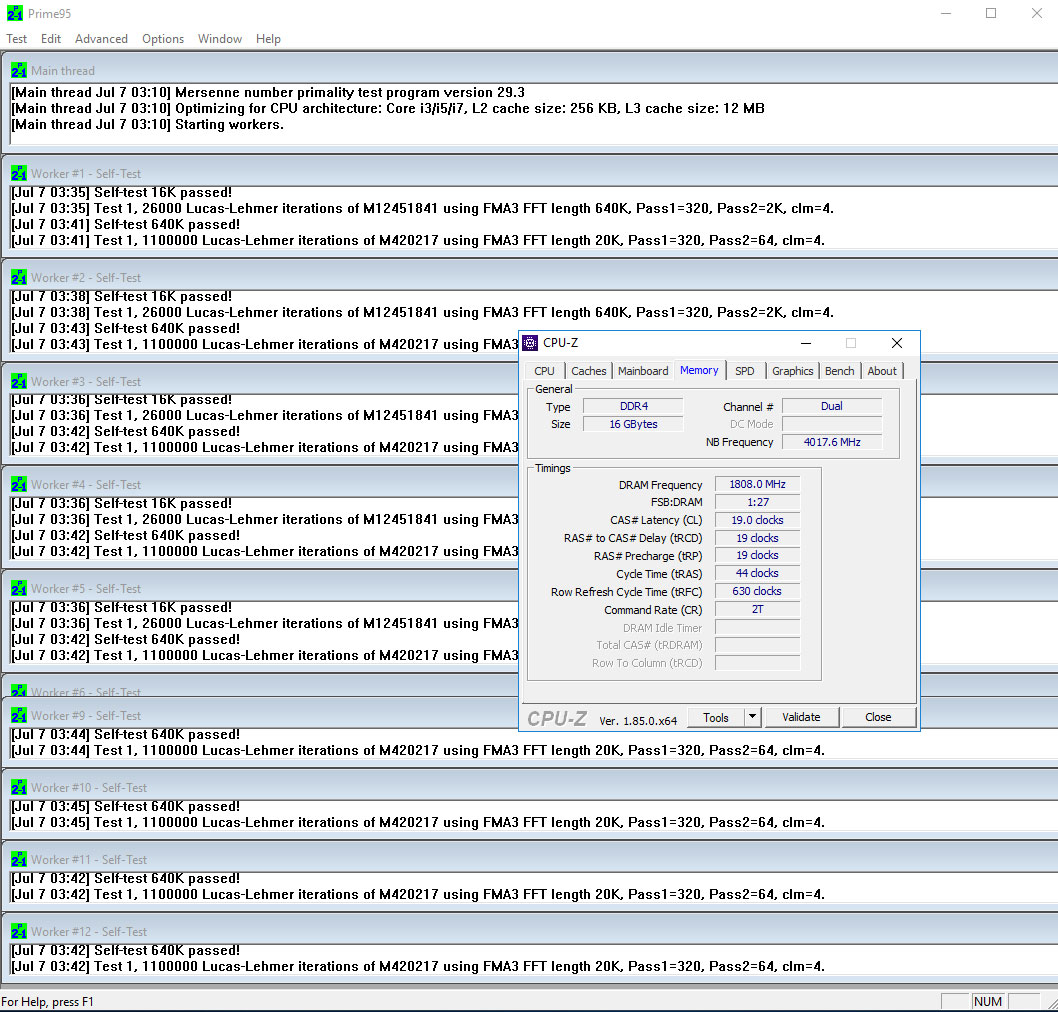
Task: Click the Channel # field showing Dual
Action: pos(831,406)
